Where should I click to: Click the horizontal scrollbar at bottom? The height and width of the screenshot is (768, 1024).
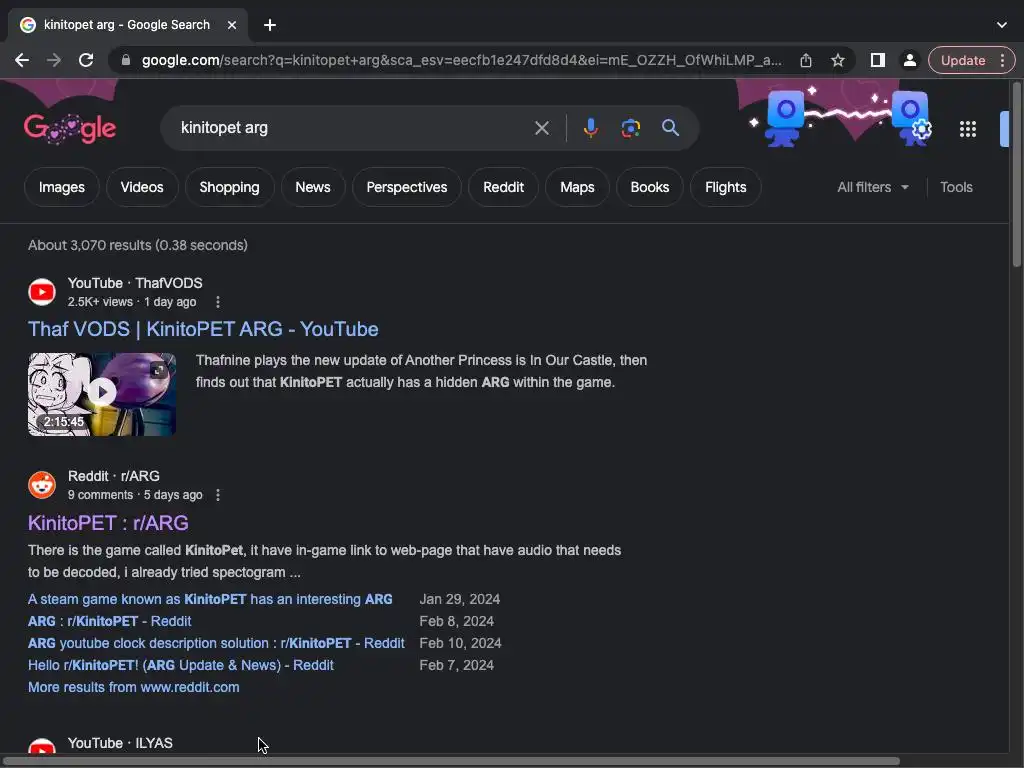pos(451,761)
